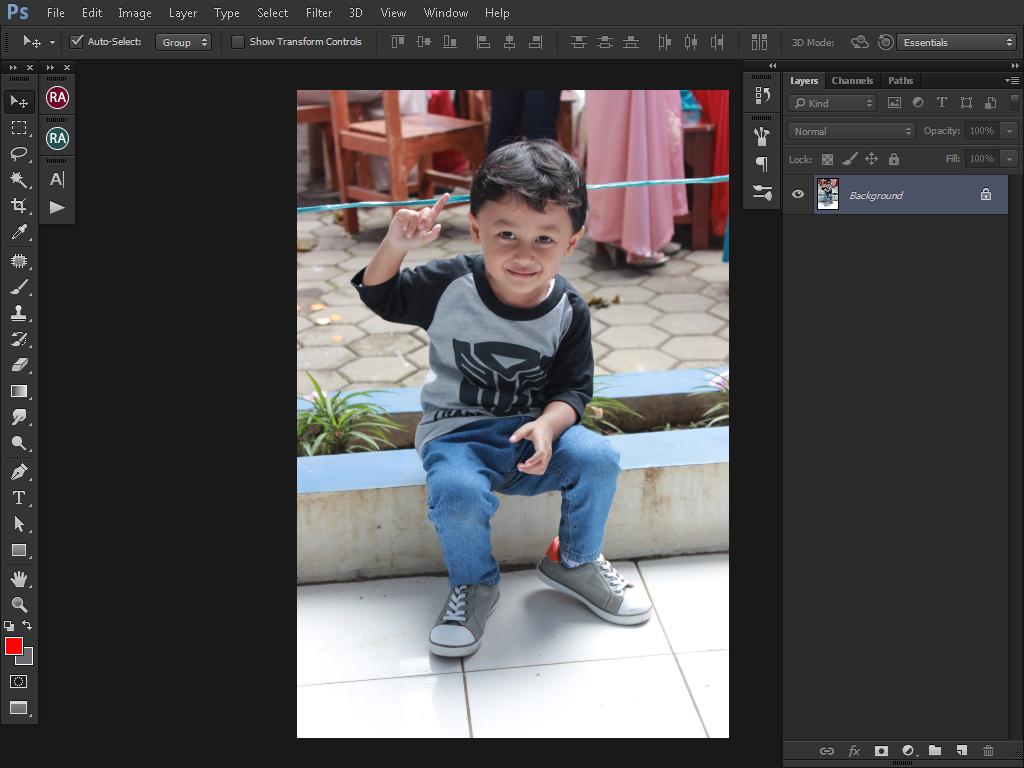Click the Background layer thumbnail
The image size is (1024, 768).
click(x=827, y=194)
